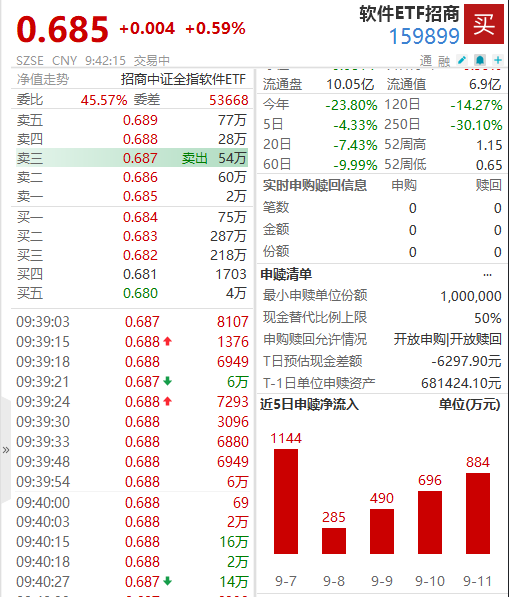Toggle the bell price alert icon
Viewport: 509px width, 597px height.
tap(480, 60)
